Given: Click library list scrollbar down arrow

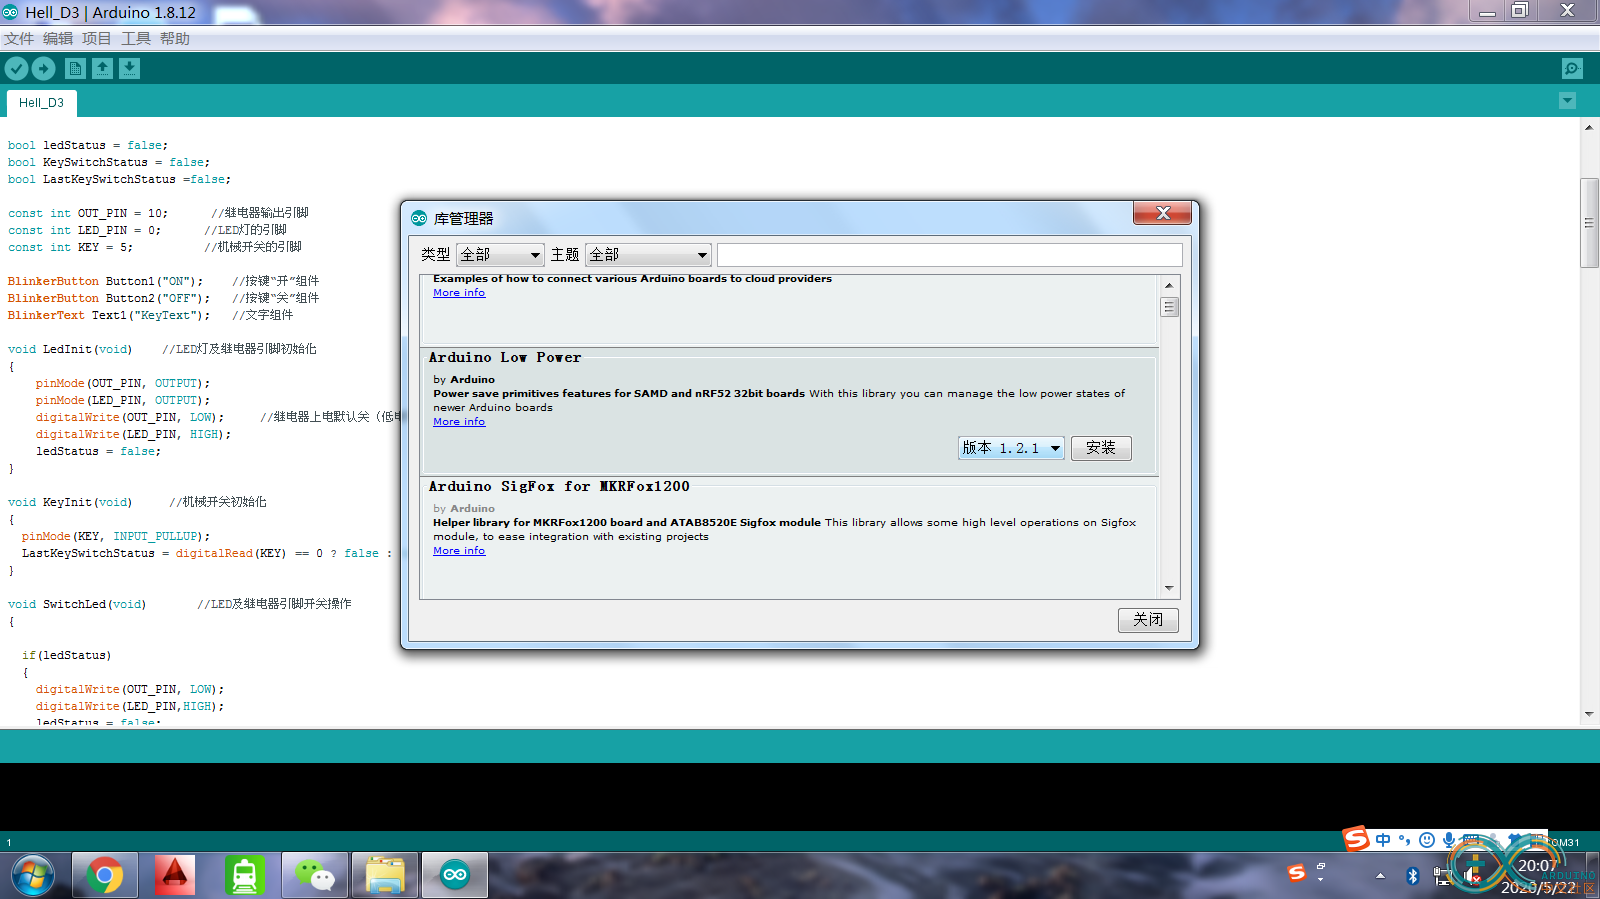Looking at the screenshot, I should coord(1169,589).
